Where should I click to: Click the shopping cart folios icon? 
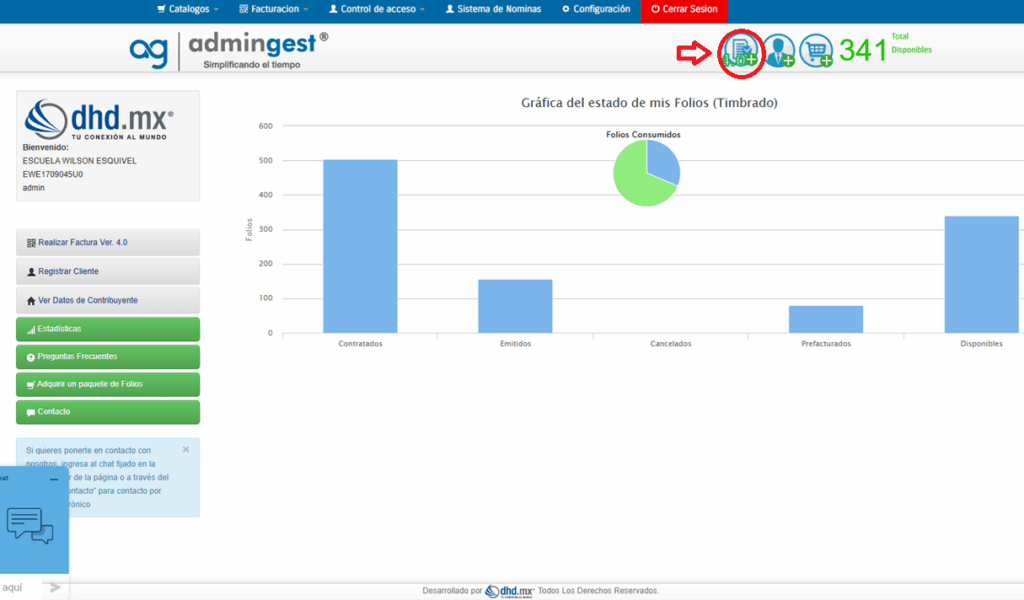coord(816,50)
